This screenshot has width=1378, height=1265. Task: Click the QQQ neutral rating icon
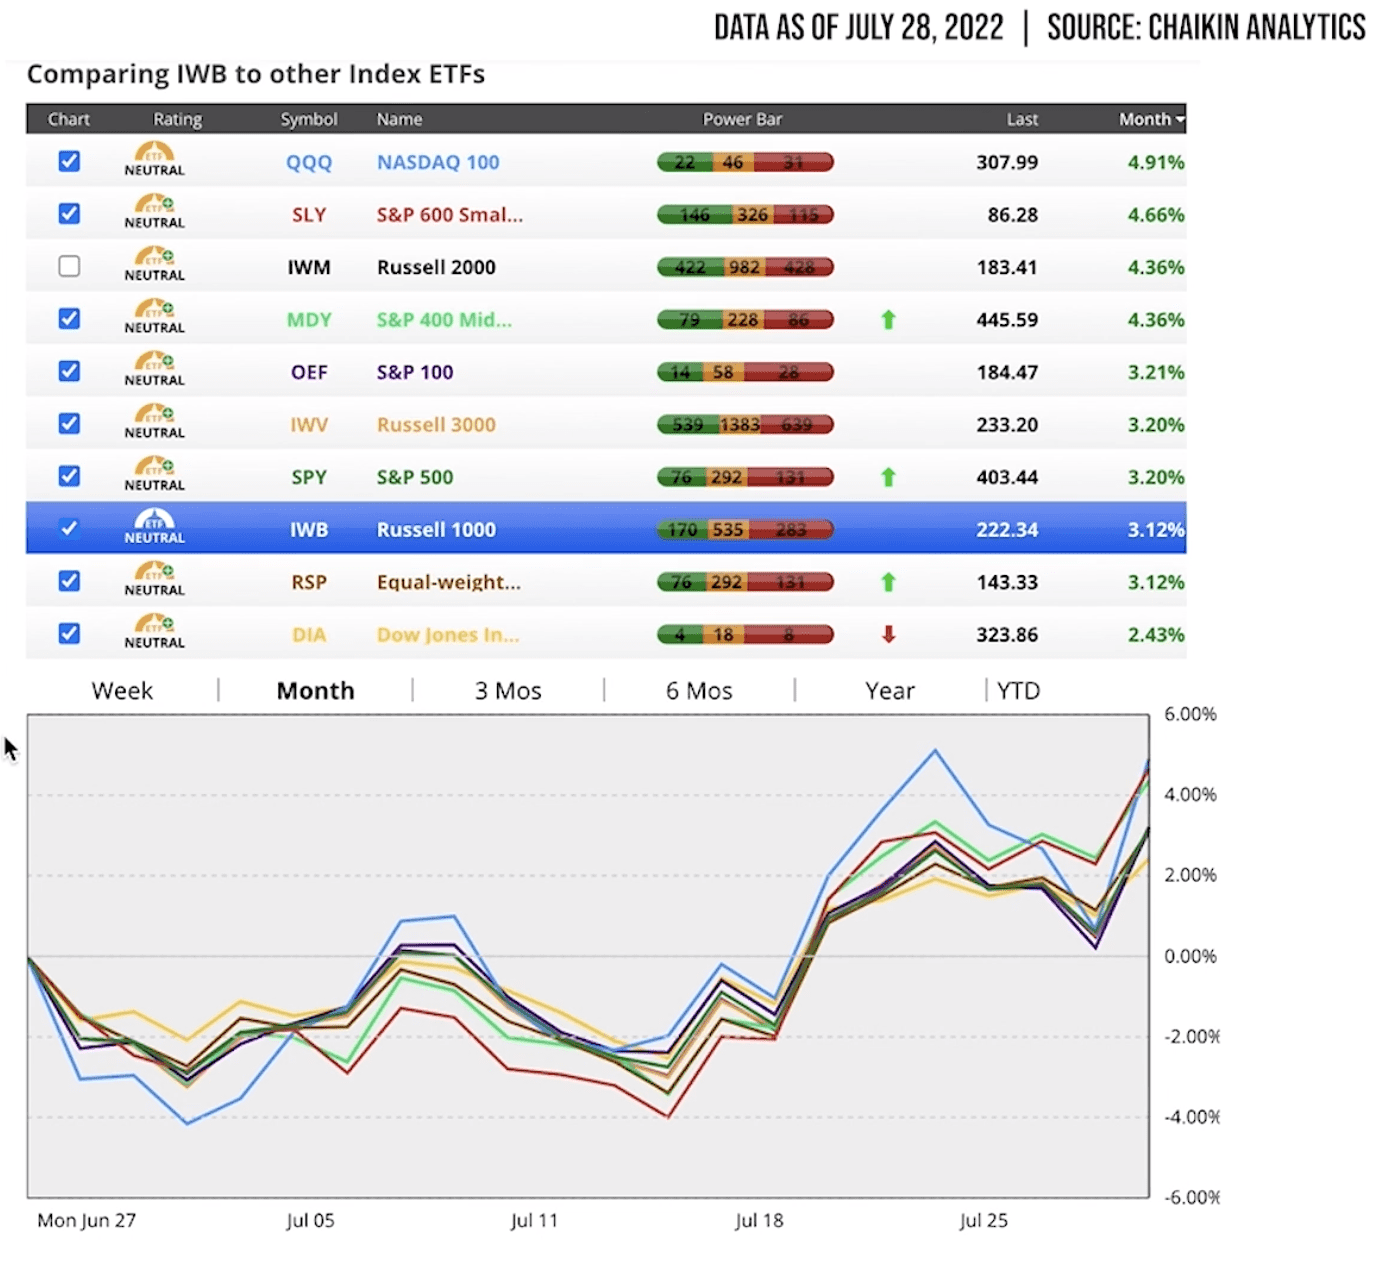[x=155, y=160]
